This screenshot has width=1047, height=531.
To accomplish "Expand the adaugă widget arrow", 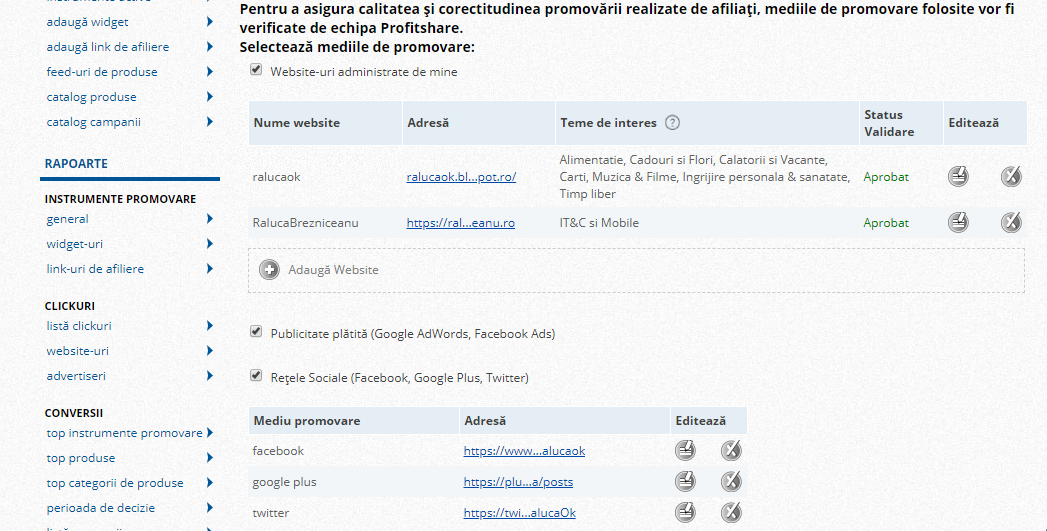I will click(x=210, y=22).
